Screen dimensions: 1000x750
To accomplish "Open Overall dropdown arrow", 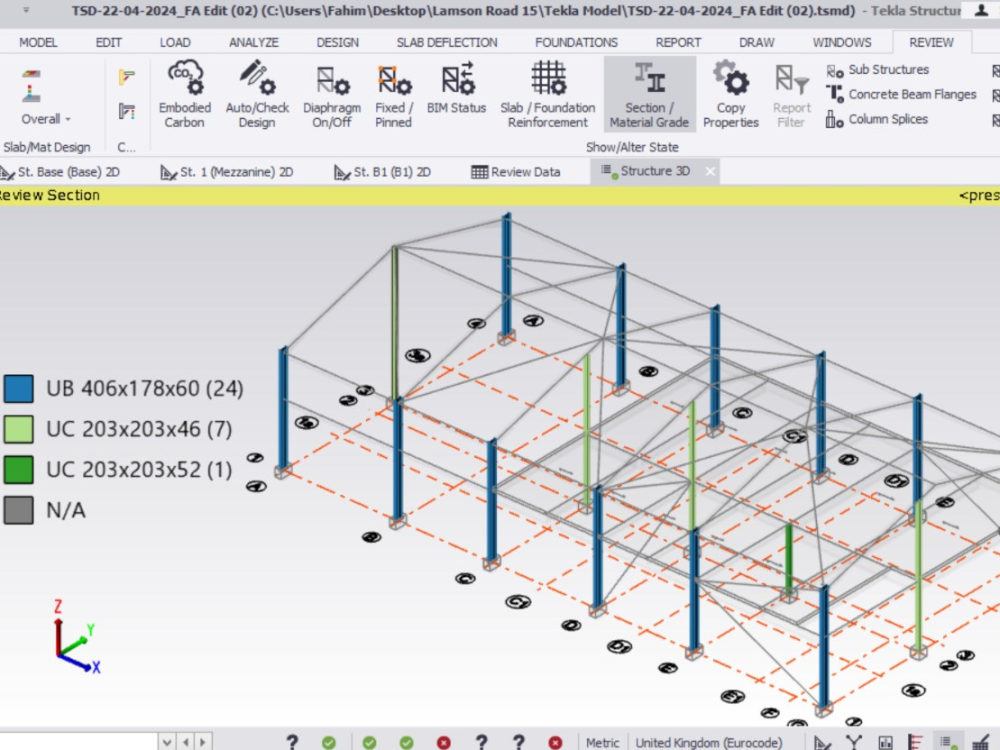I will coord(68,119).
